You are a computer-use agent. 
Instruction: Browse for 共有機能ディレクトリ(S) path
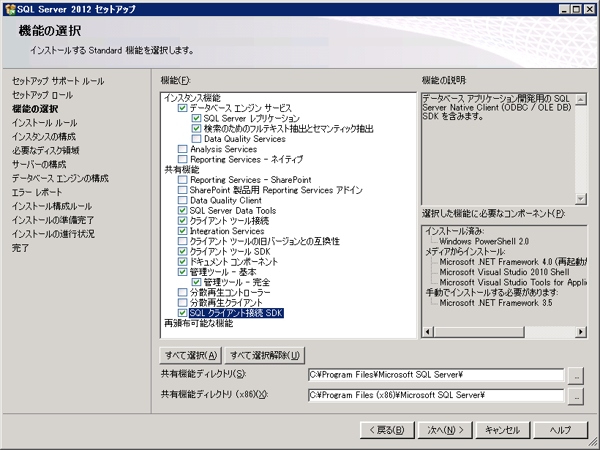(x=576, y=375)
